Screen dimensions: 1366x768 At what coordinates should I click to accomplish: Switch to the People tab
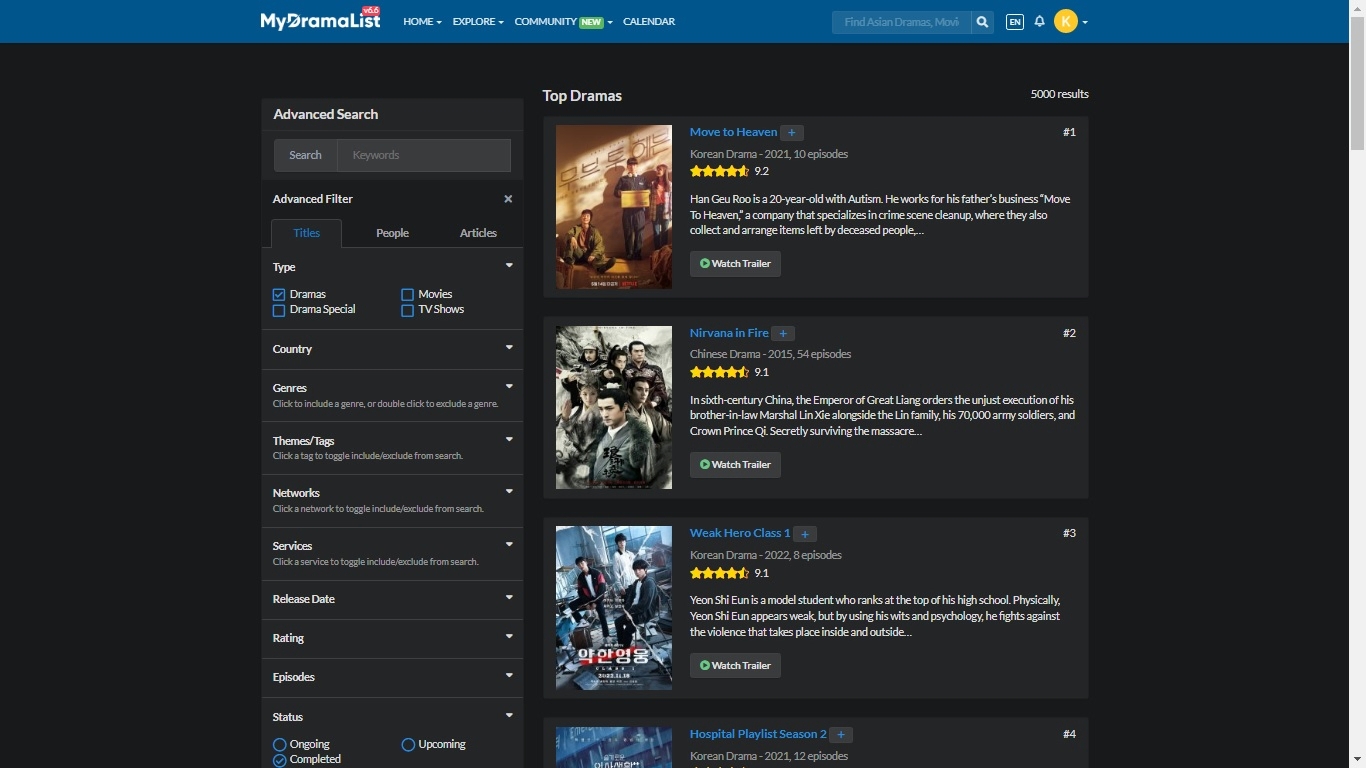pyautogui.click(x=392, y=233)
